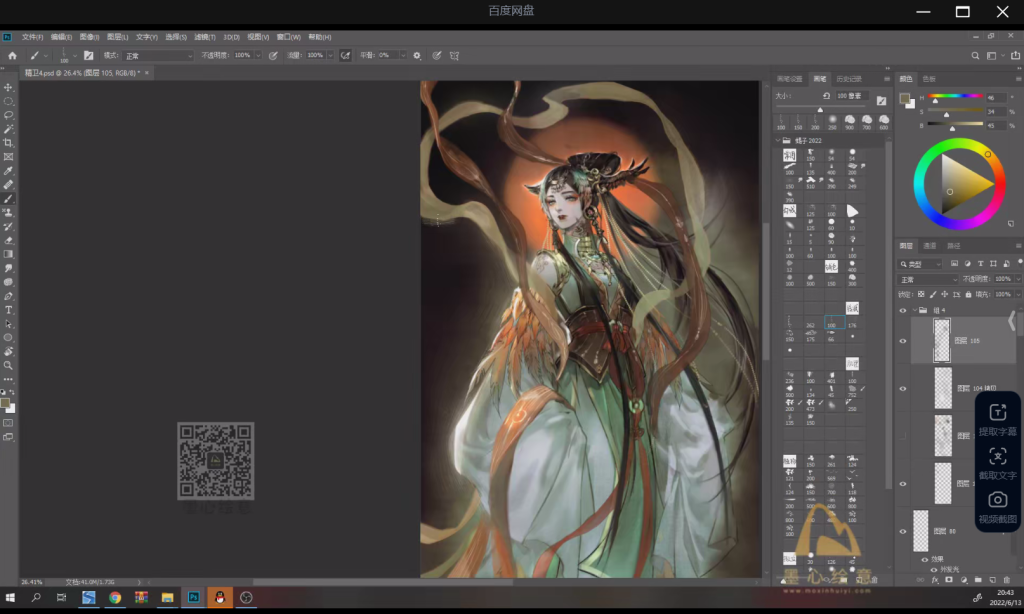Open the 滤镜 (Filter) menu
This screenshot has height=614, width=1024.
click(x=204, y=36)
